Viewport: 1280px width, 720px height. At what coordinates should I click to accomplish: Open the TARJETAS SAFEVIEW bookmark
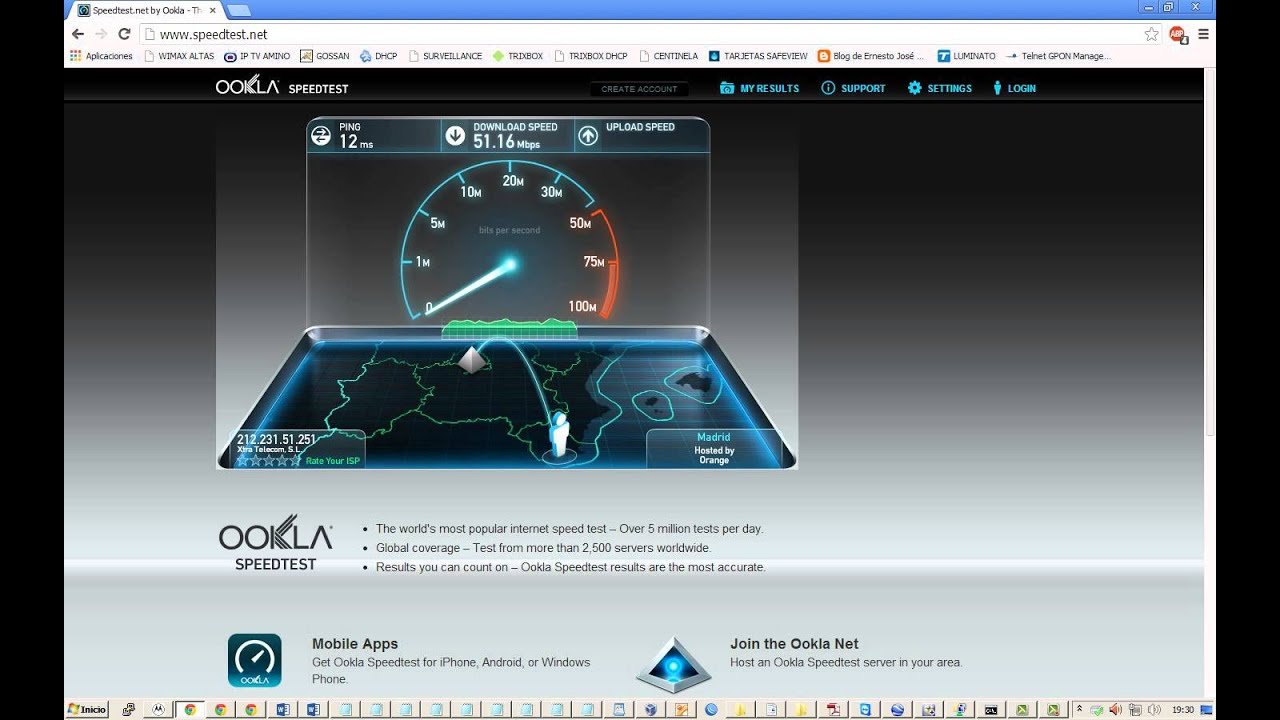[x=758, y=56]
